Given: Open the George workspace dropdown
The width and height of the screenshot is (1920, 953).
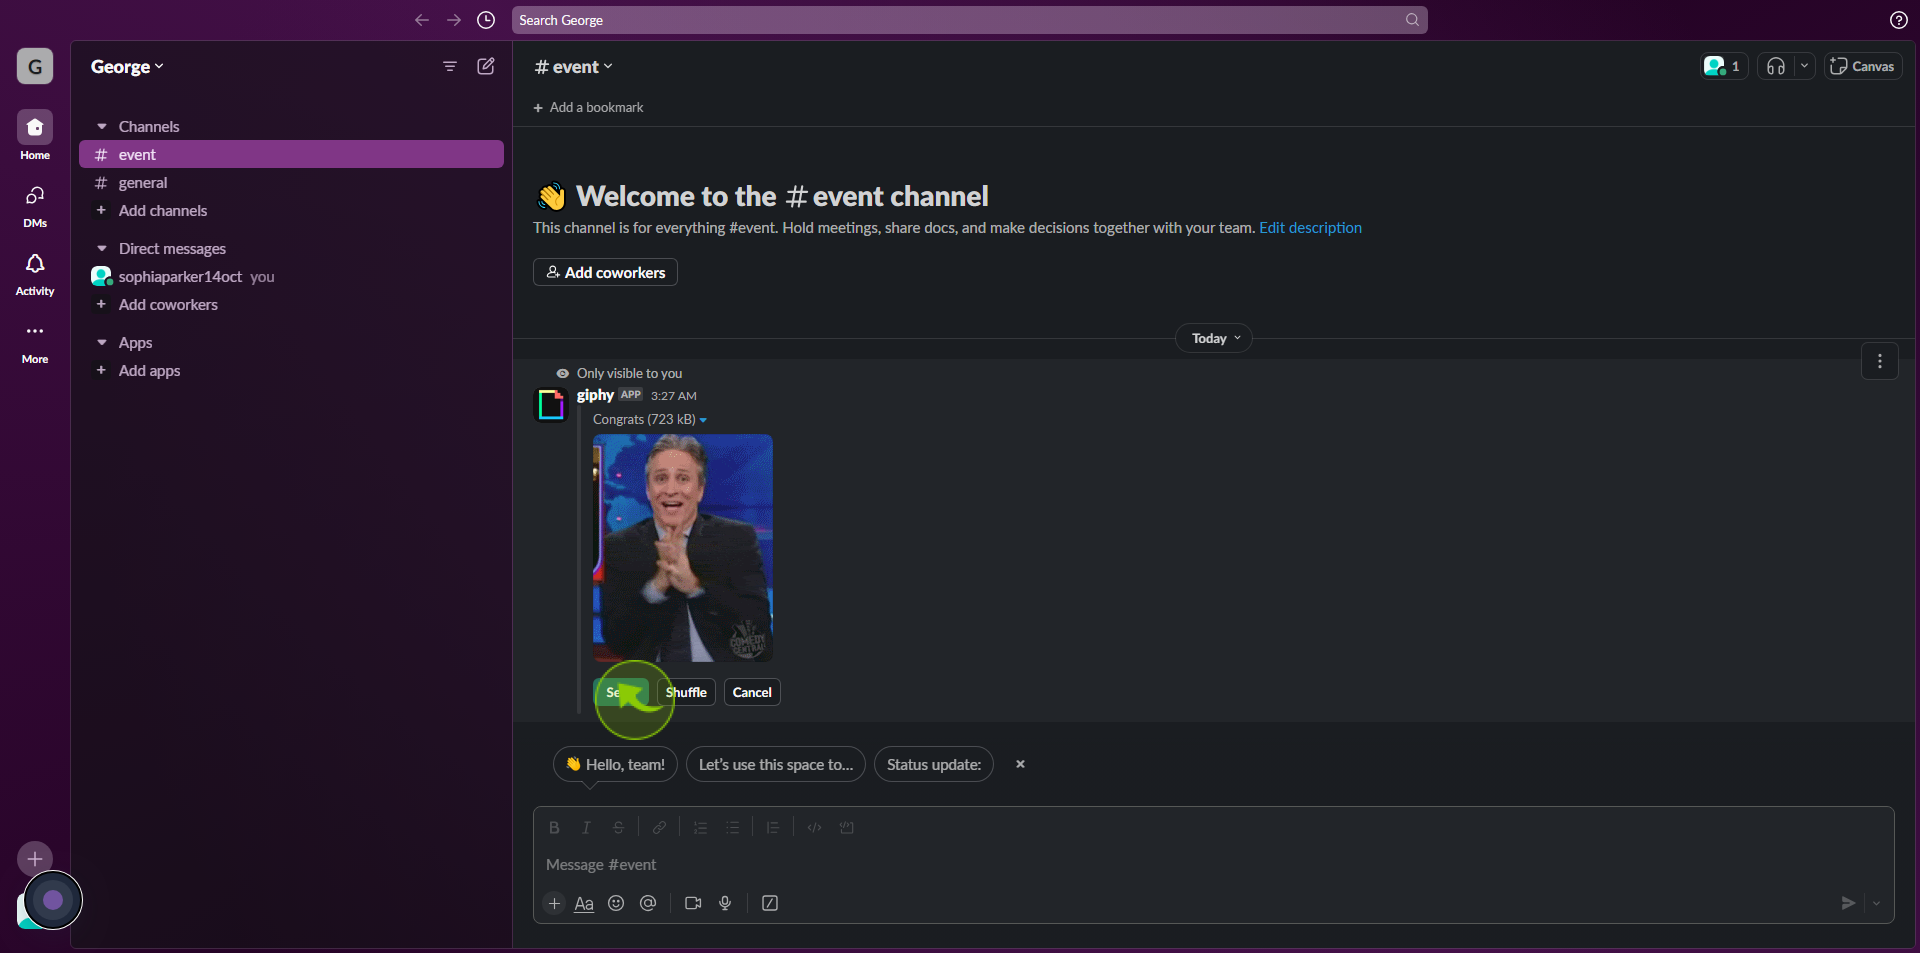Looking at the screenshot, I should pyautogui.click(x=127, y=66).
